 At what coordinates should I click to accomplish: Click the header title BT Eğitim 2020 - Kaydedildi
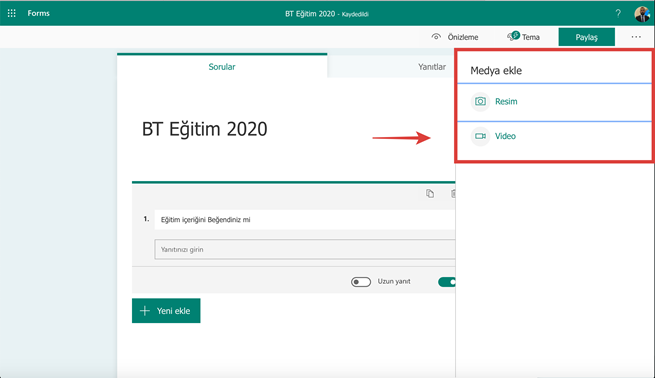click(327, 14)
